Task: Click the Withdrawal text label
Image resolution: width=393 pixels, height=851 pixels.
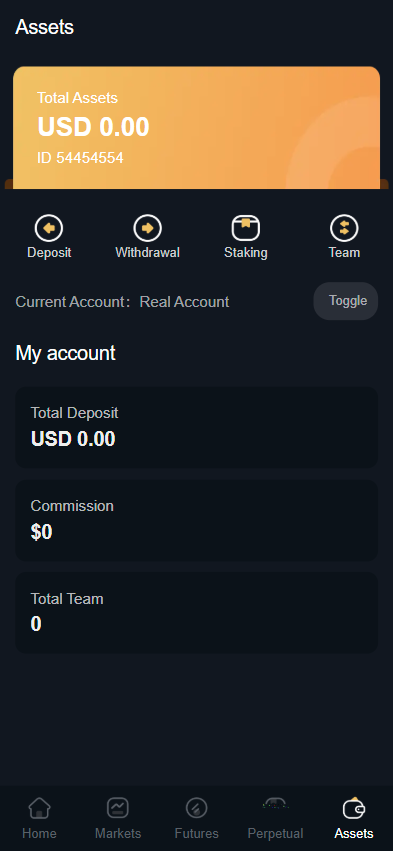Action: pyautogui.click(x=147, y=252)
